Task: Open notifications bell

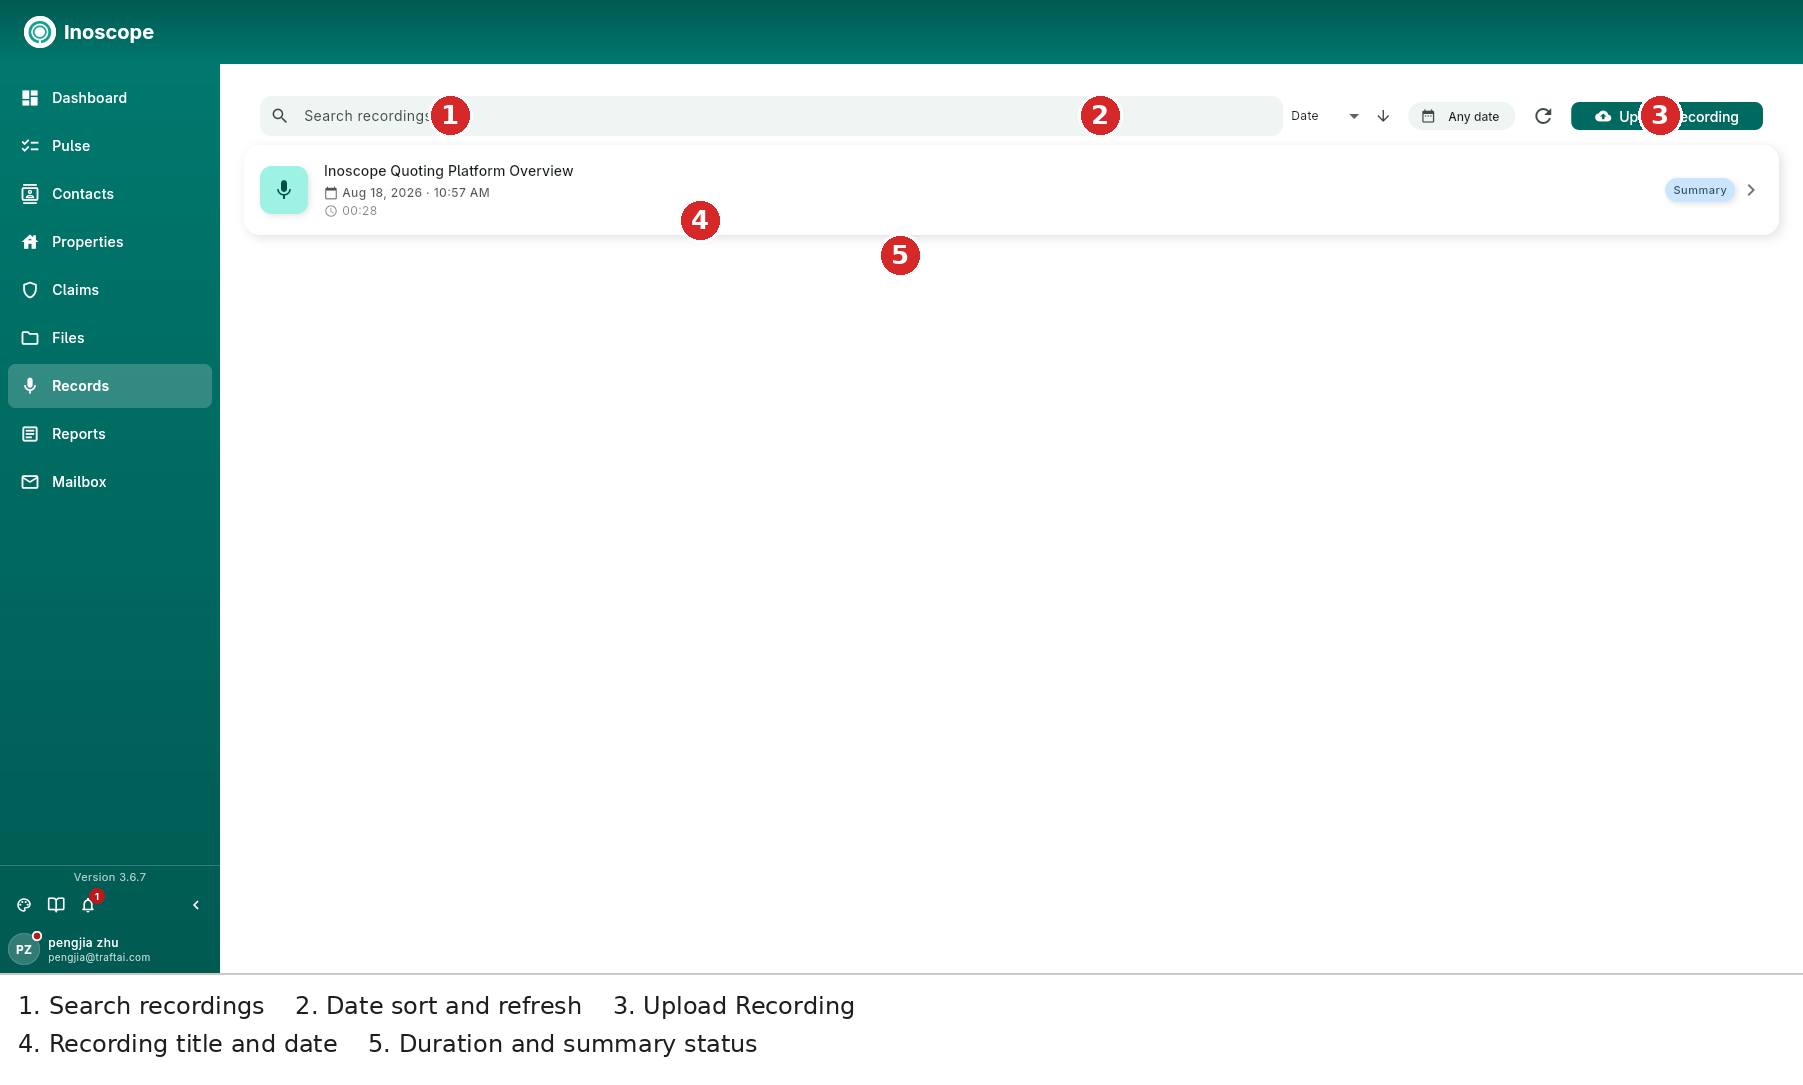Action: (x=88, y=905)
